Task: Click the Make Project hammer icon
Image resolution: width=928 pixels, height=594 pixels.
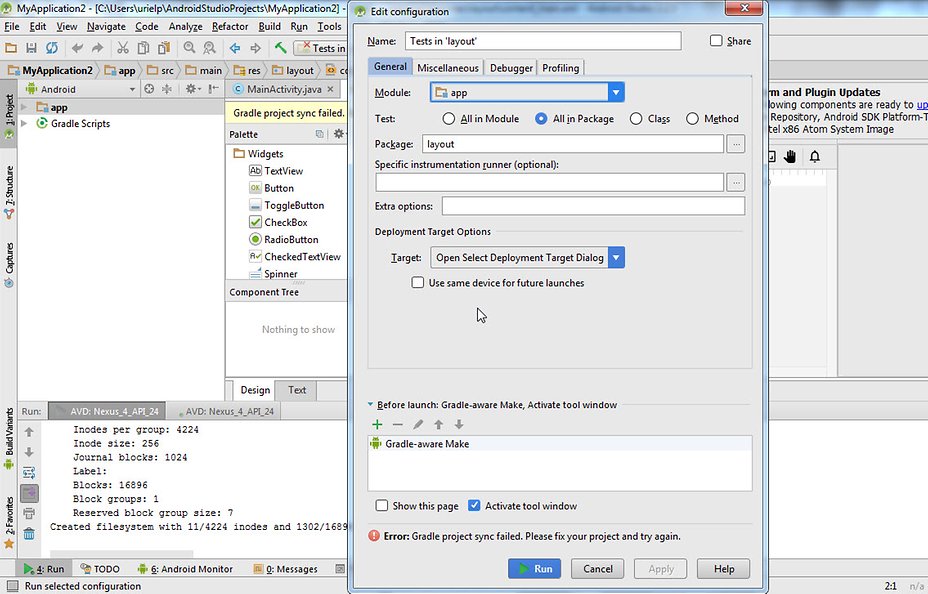Action: tap(281, 48)
